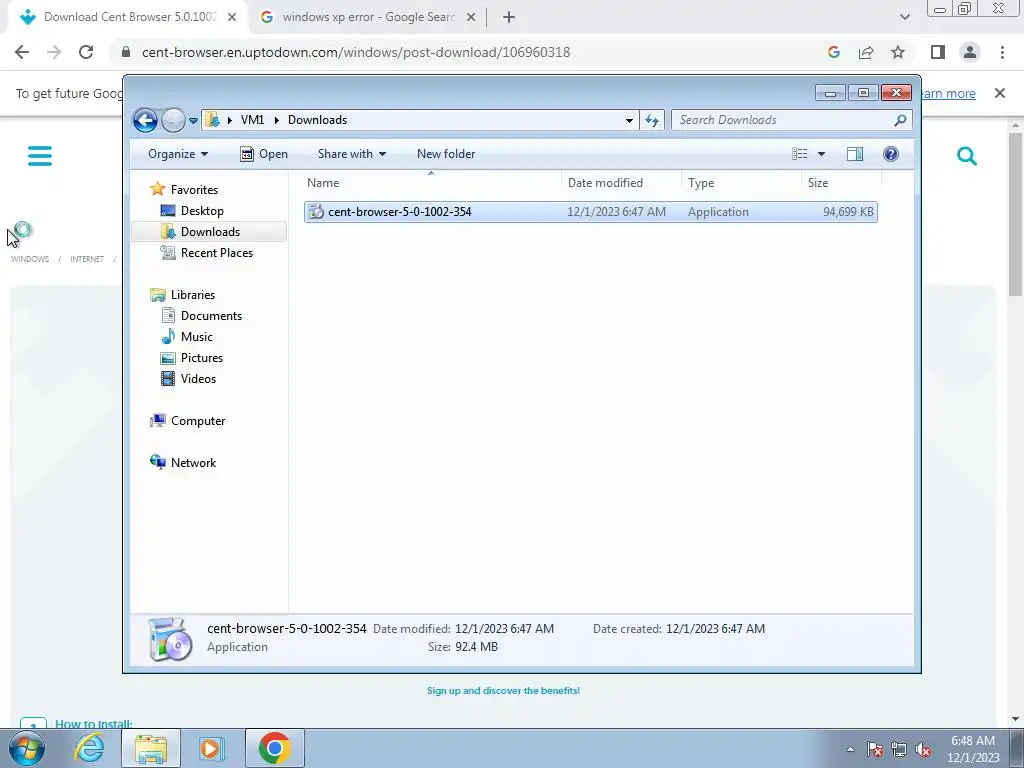The height and width of the screenshot is (768, 1024).
Task: Open address bar history dropdown arrow
Action: 629,120
